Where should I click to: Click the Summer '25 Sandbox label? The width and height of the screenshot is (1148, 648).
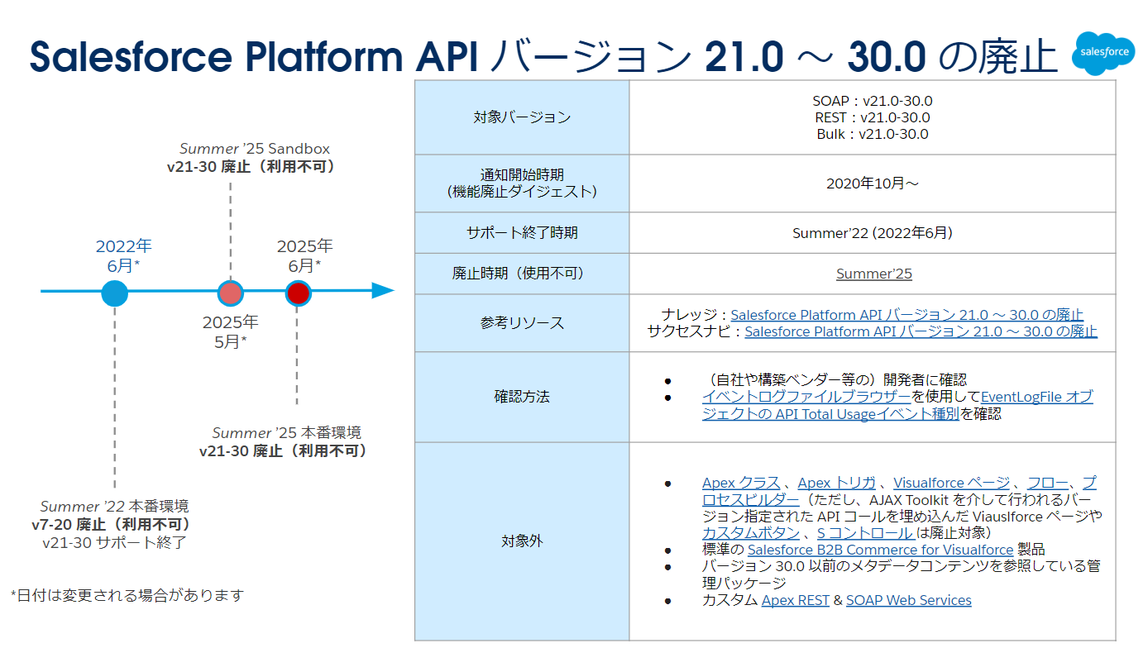pos(254,149)
